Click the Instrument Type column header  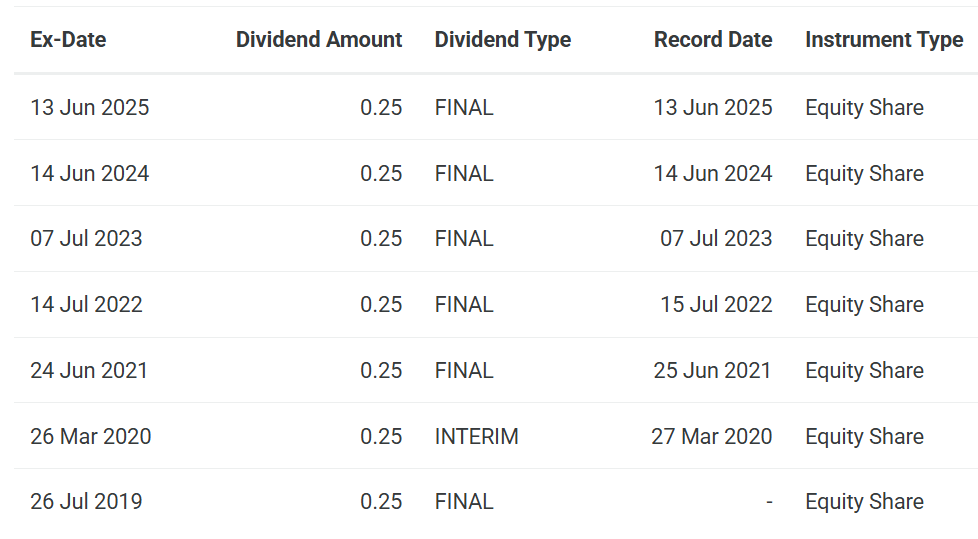coord(884,40)
